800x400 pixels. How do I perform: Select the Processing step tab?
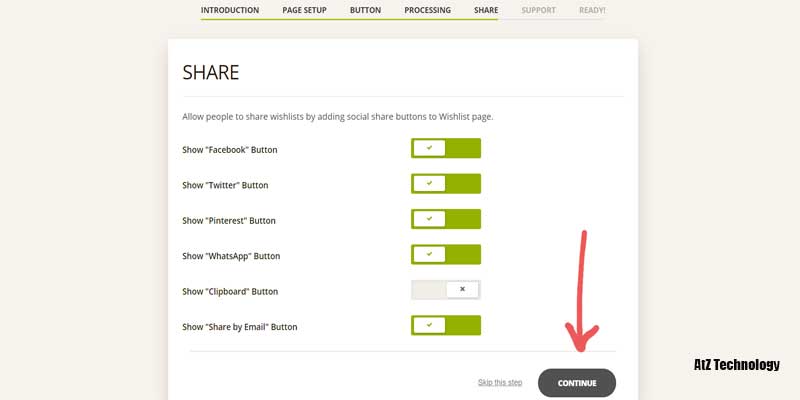tap(427, 11)
